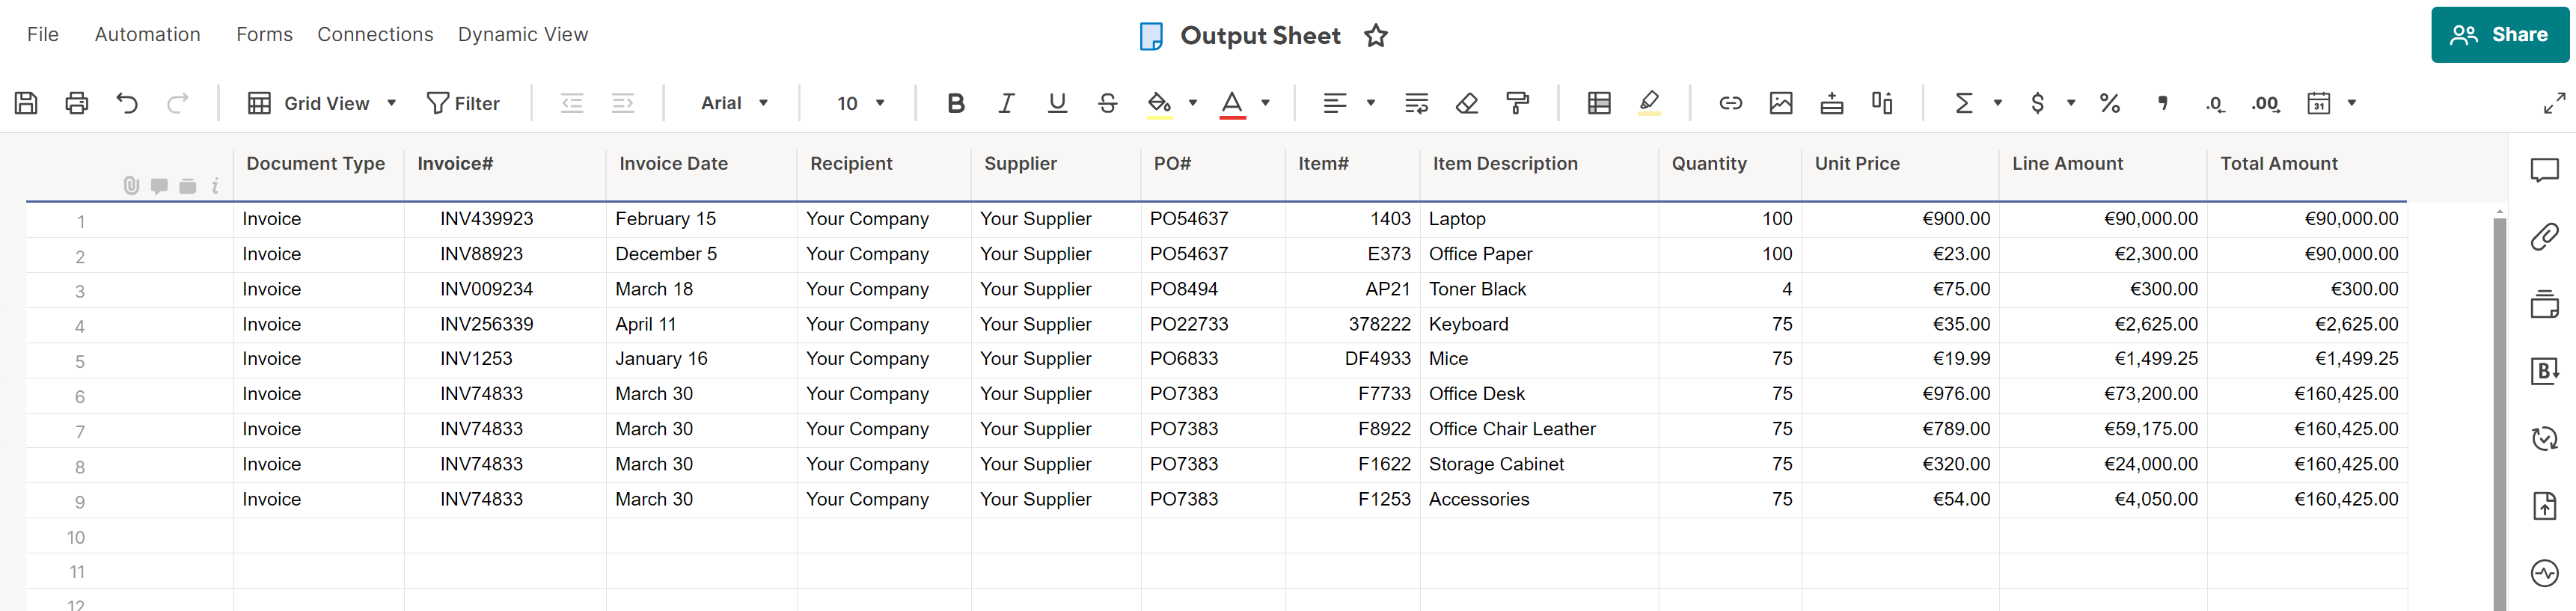The width and height of the screenshot is (2576, 611).
Task: Toggle wrap text
Action: click(x=1416, y=103)
